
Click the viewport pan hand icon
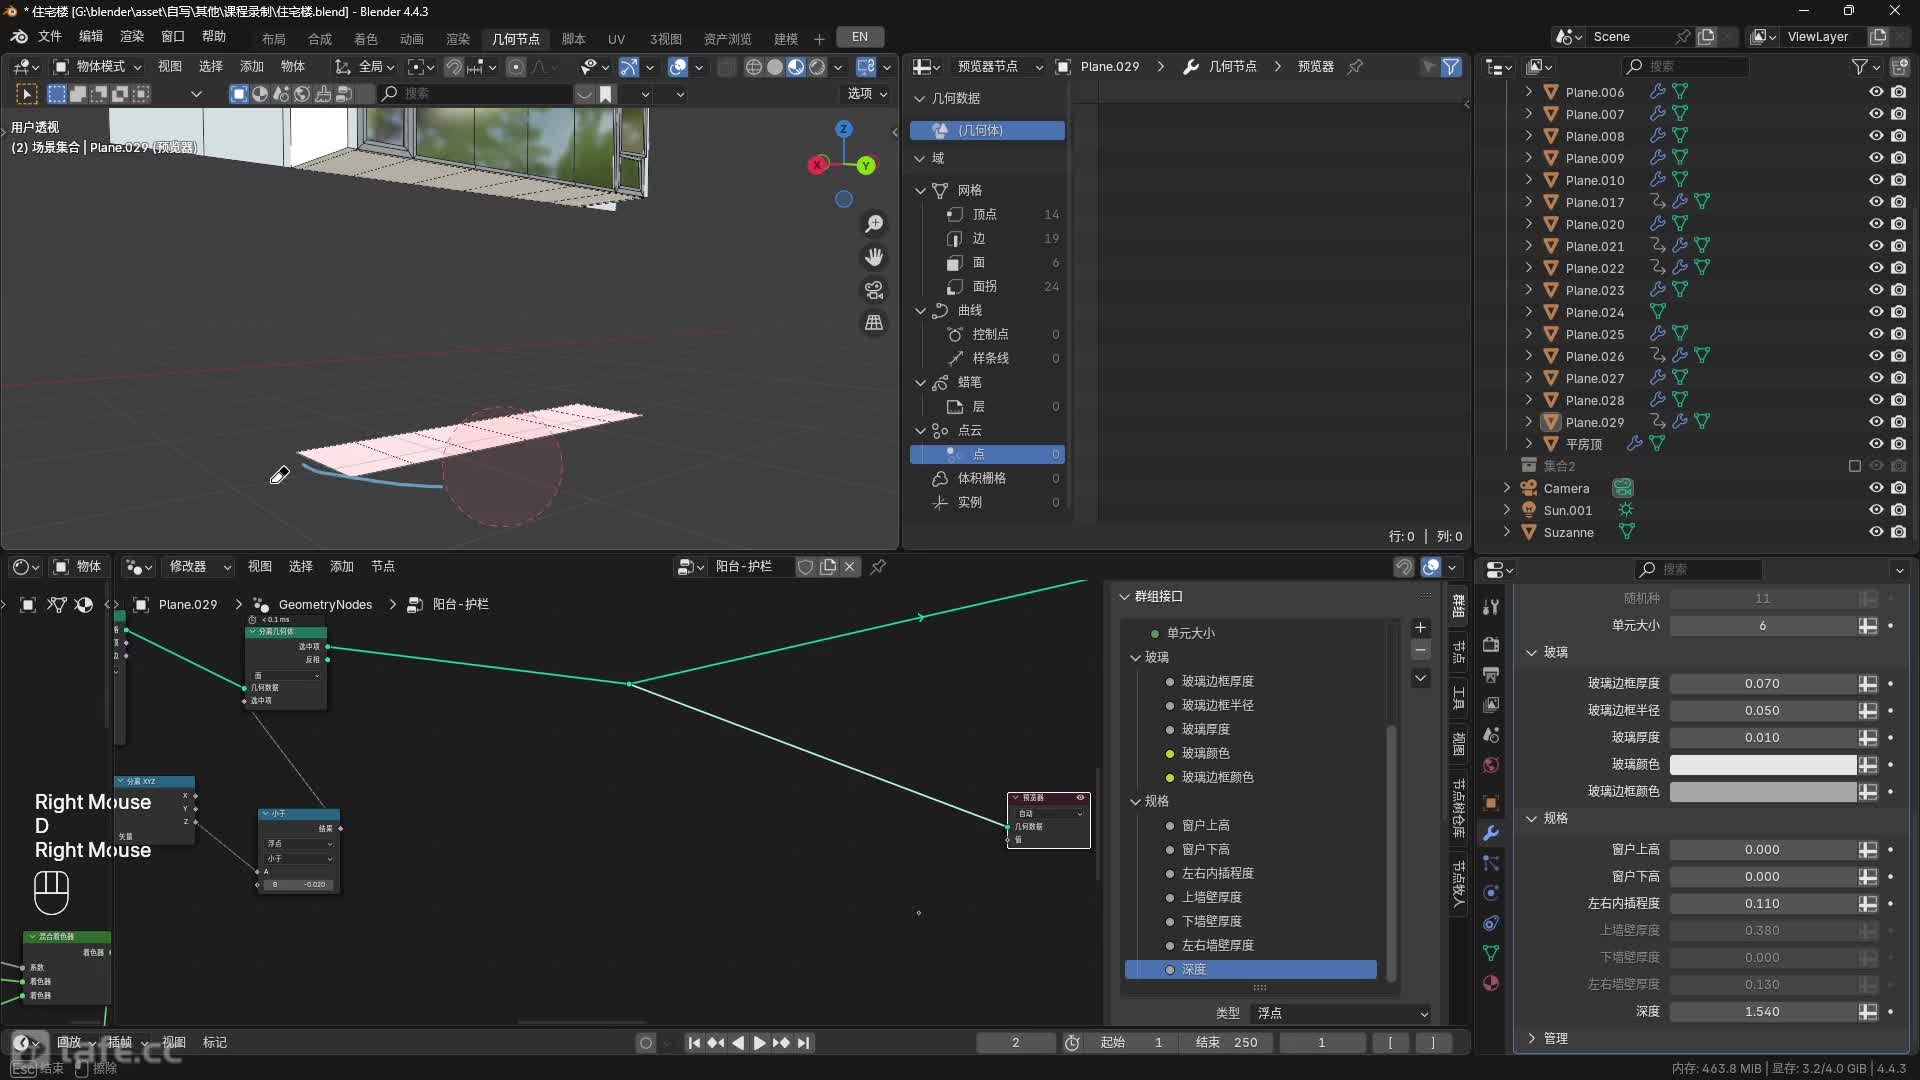pos(874,257)
